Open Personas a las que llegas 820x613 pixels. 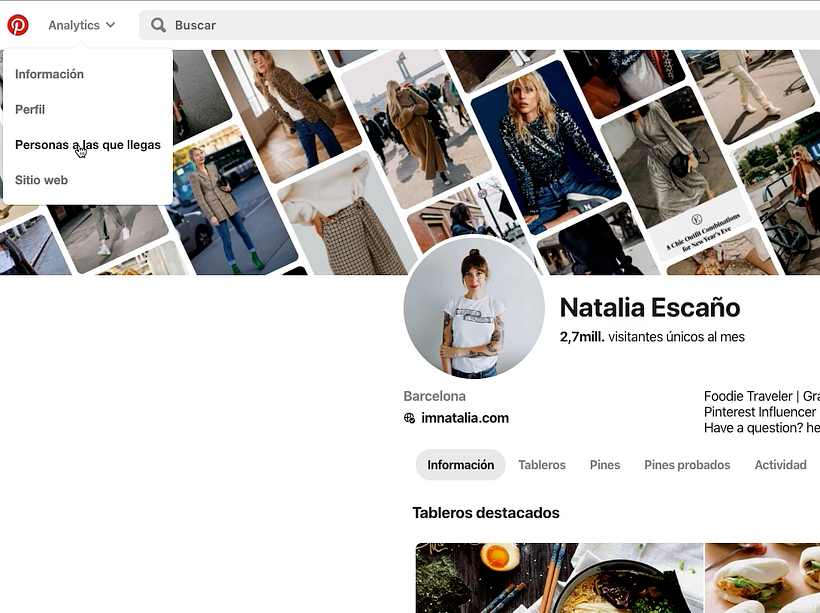pos(88,145)
